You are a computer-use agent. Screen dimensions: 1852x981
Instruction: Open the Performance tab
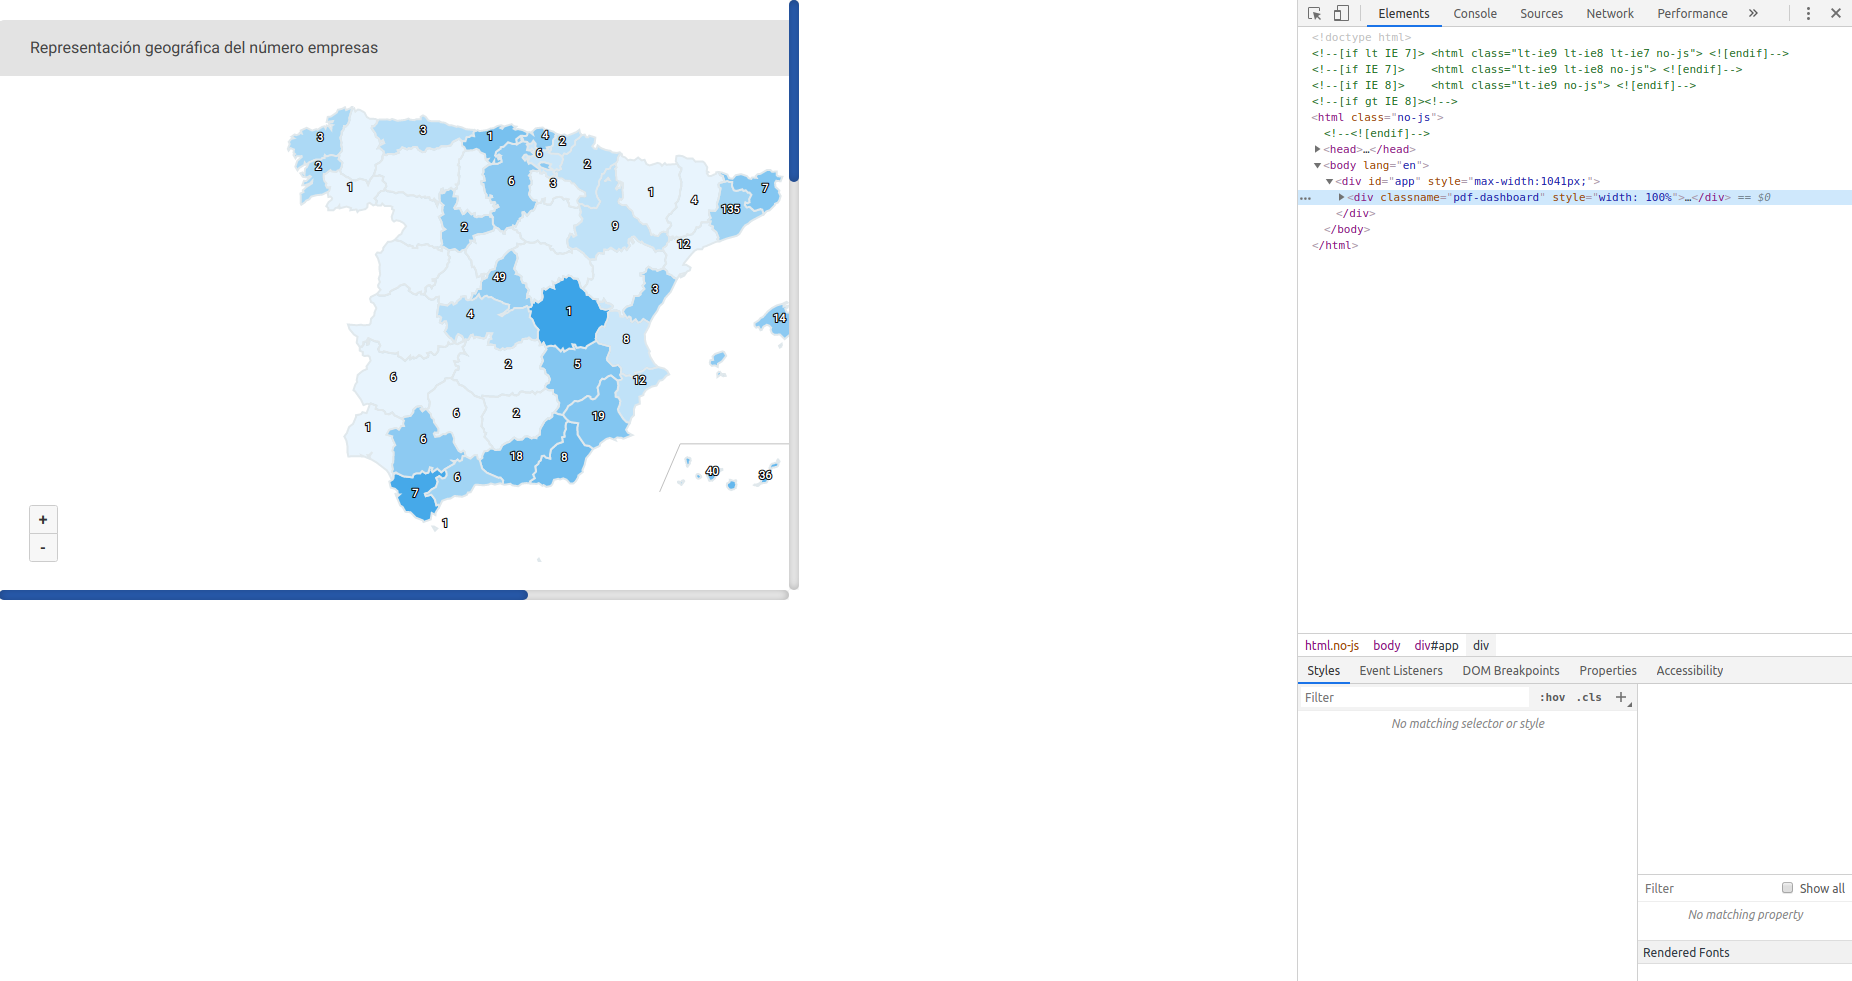(1692, 13)
